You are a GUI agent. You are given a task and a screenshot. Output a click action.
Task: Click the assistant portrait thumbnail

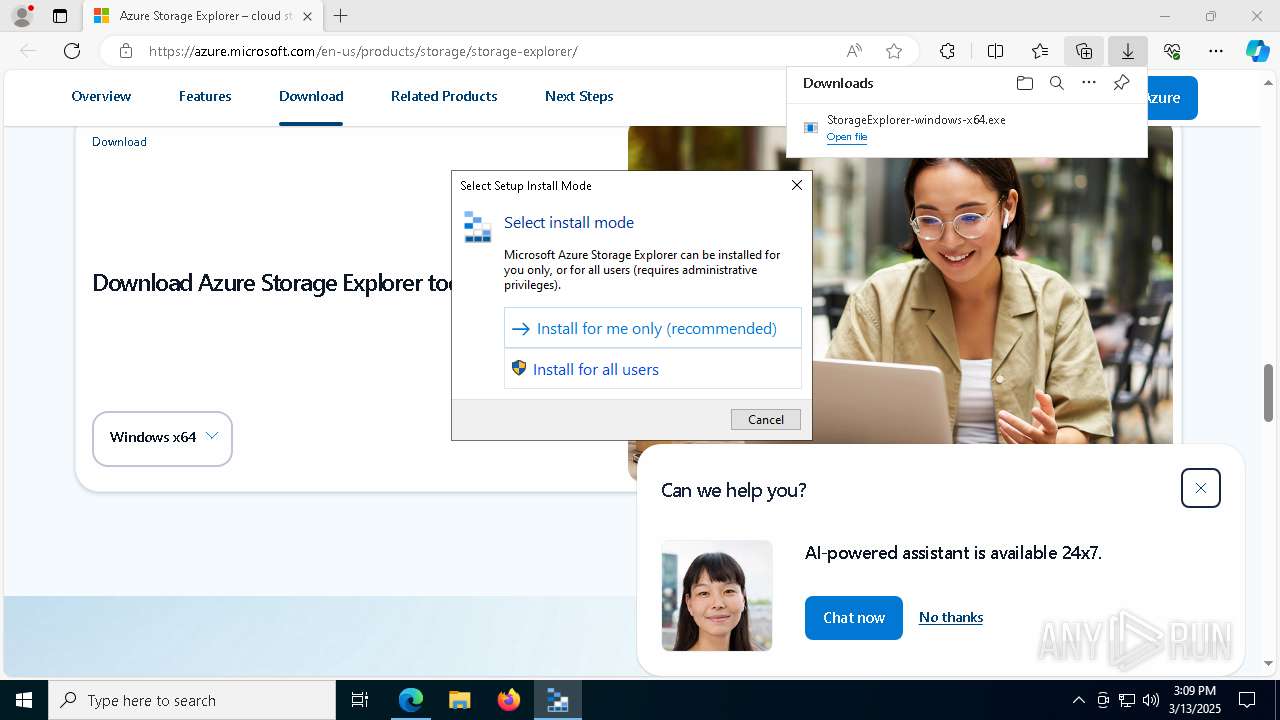717,596
